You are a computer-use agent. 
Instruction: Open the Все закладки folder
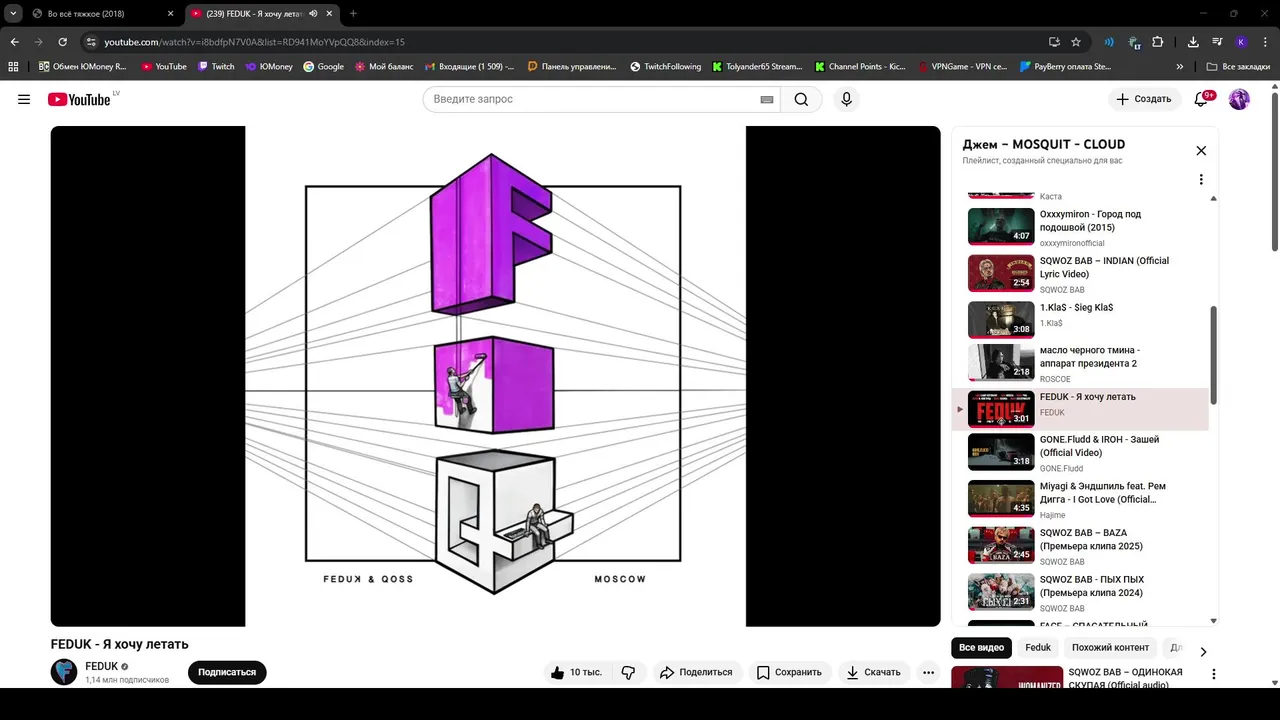click(1238, 67)
